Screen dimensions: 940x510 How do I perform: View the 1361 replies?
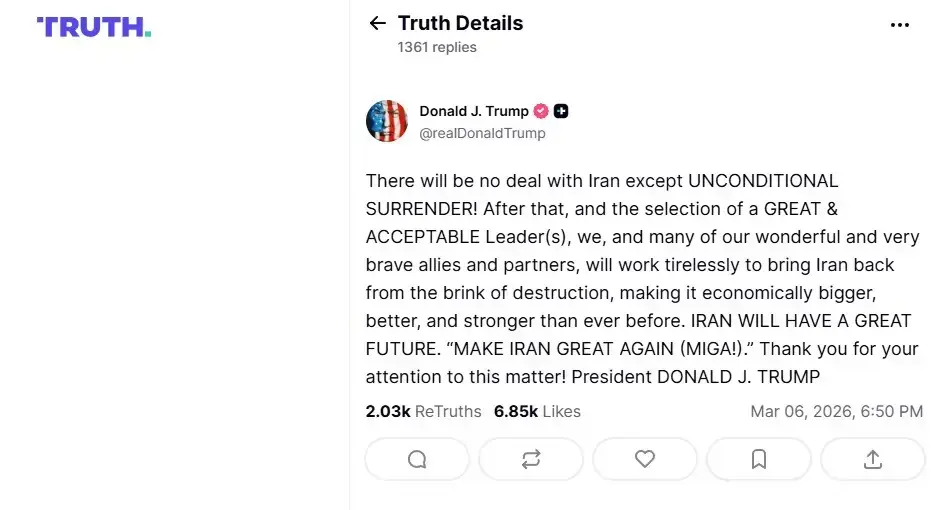point(437,47)
